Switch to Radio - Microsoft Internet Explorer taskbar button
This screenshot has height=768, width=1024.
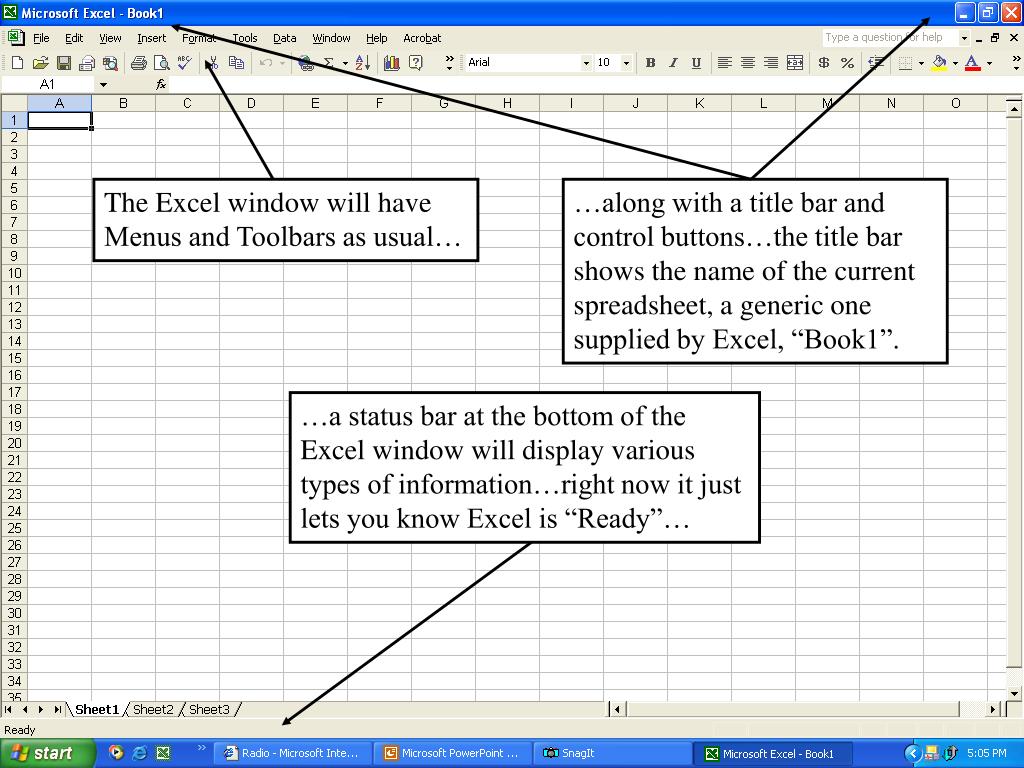click(294, 753)
